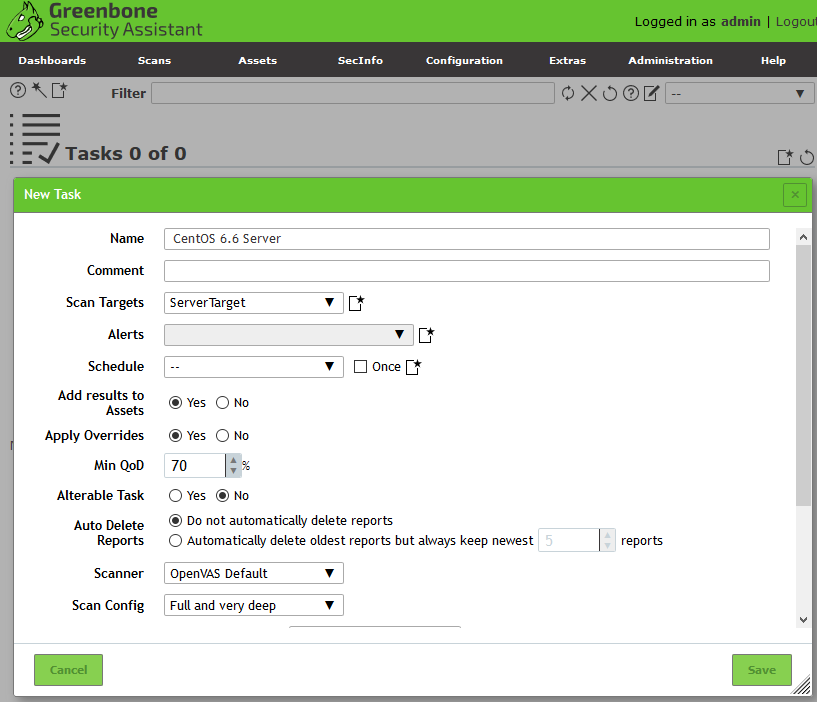The image size is (817, 702).
Task: Open the Schedule dropdown
Action: click(253, 367)
